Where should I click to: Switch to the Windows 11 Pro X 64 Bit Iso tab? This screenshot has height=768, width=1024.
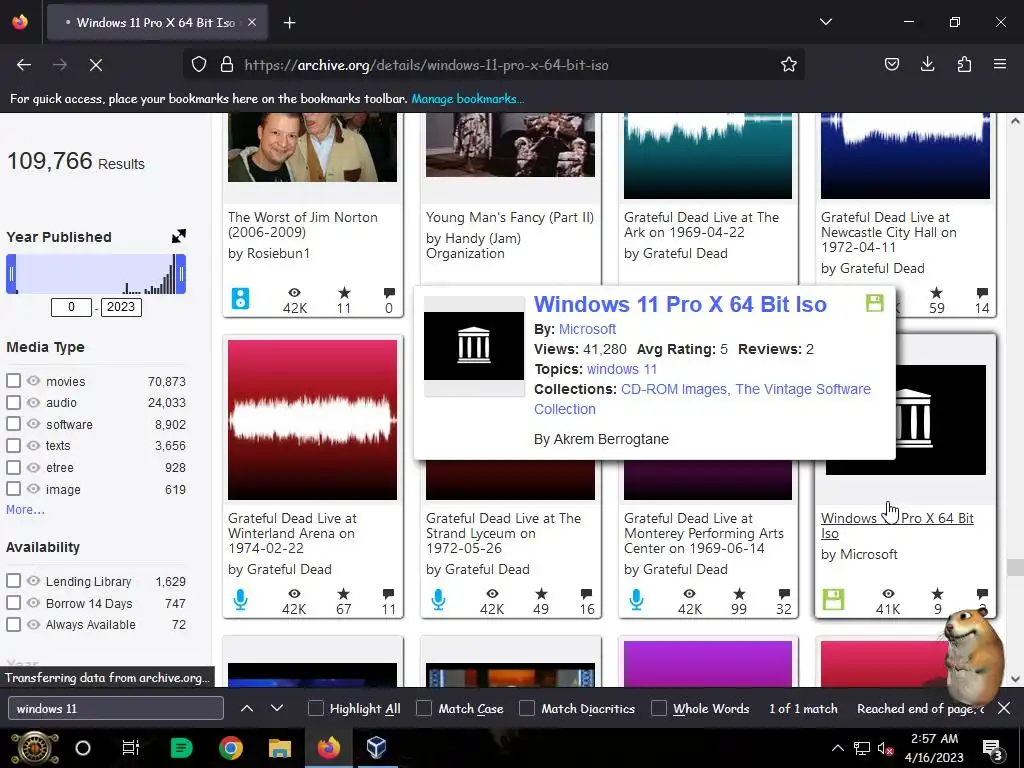[x=155, y=23]
